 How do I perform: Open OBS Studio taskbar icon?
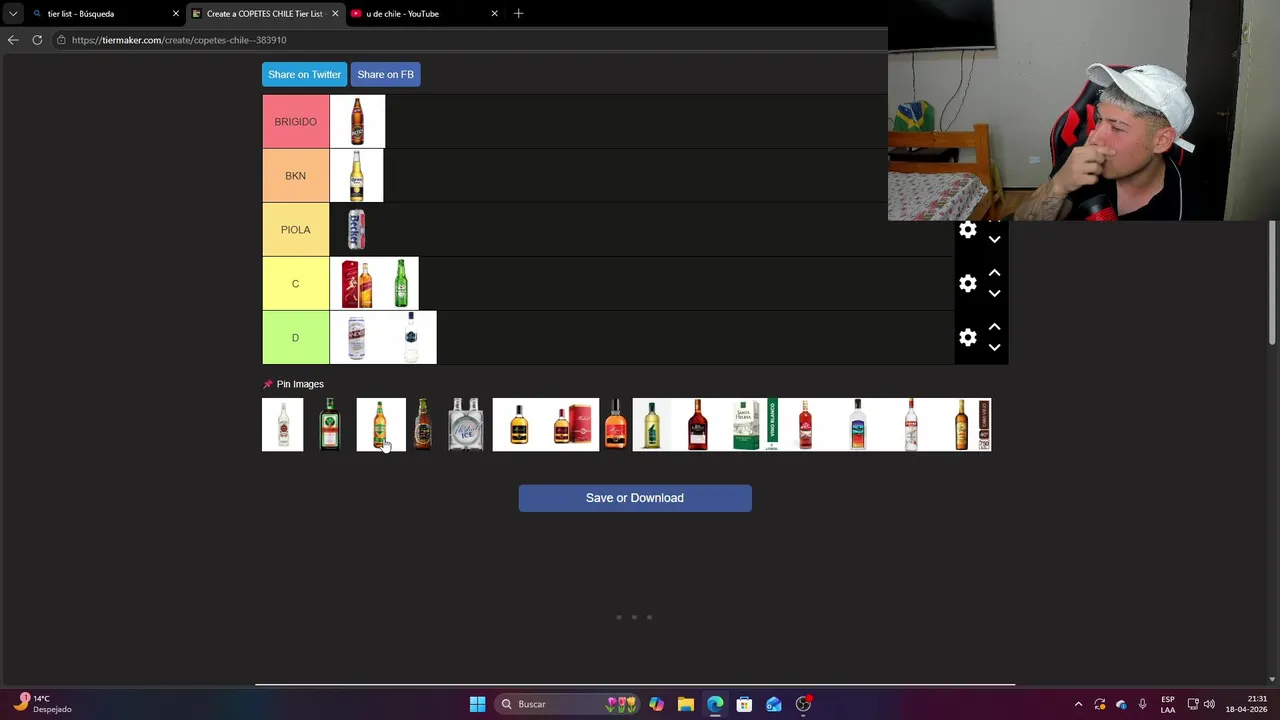coord(803,704)
